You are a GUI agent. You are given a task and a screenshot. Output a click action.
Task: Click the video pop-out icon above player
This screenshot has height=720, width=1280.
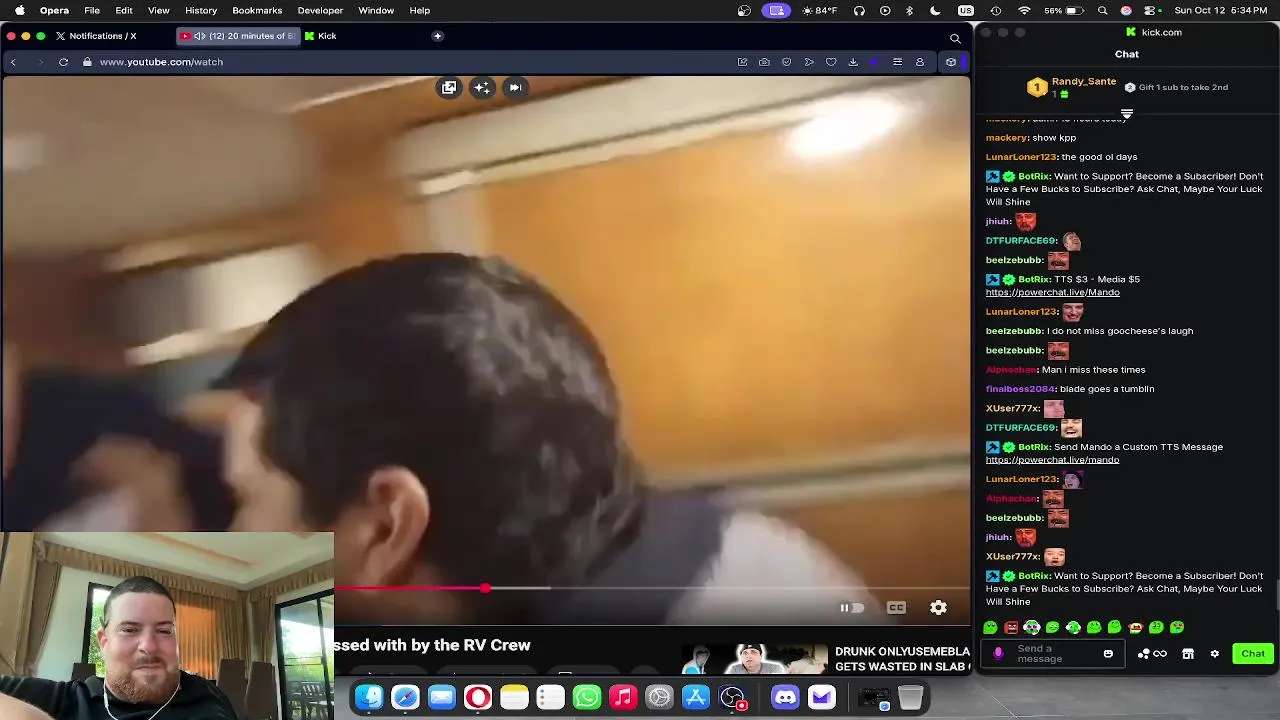coord(449,88)
